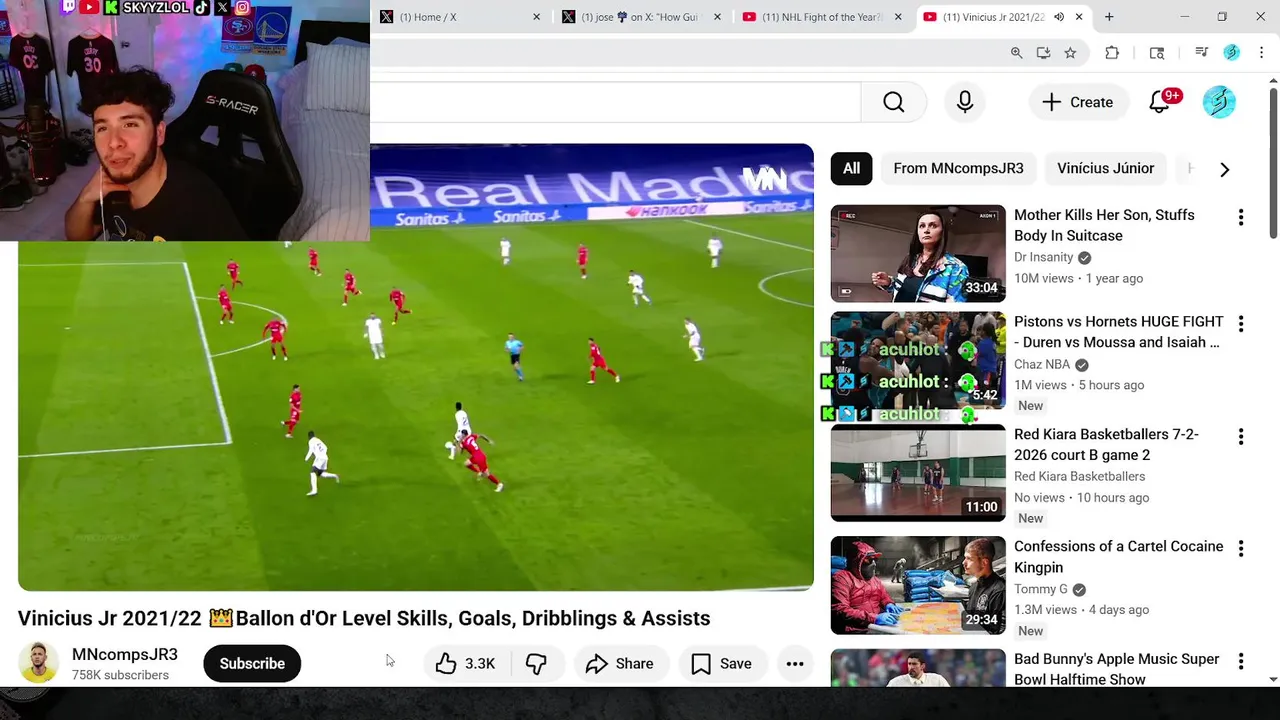
Task: Open the MNcompsJR3 channel avatar
Action: [38, 664]
